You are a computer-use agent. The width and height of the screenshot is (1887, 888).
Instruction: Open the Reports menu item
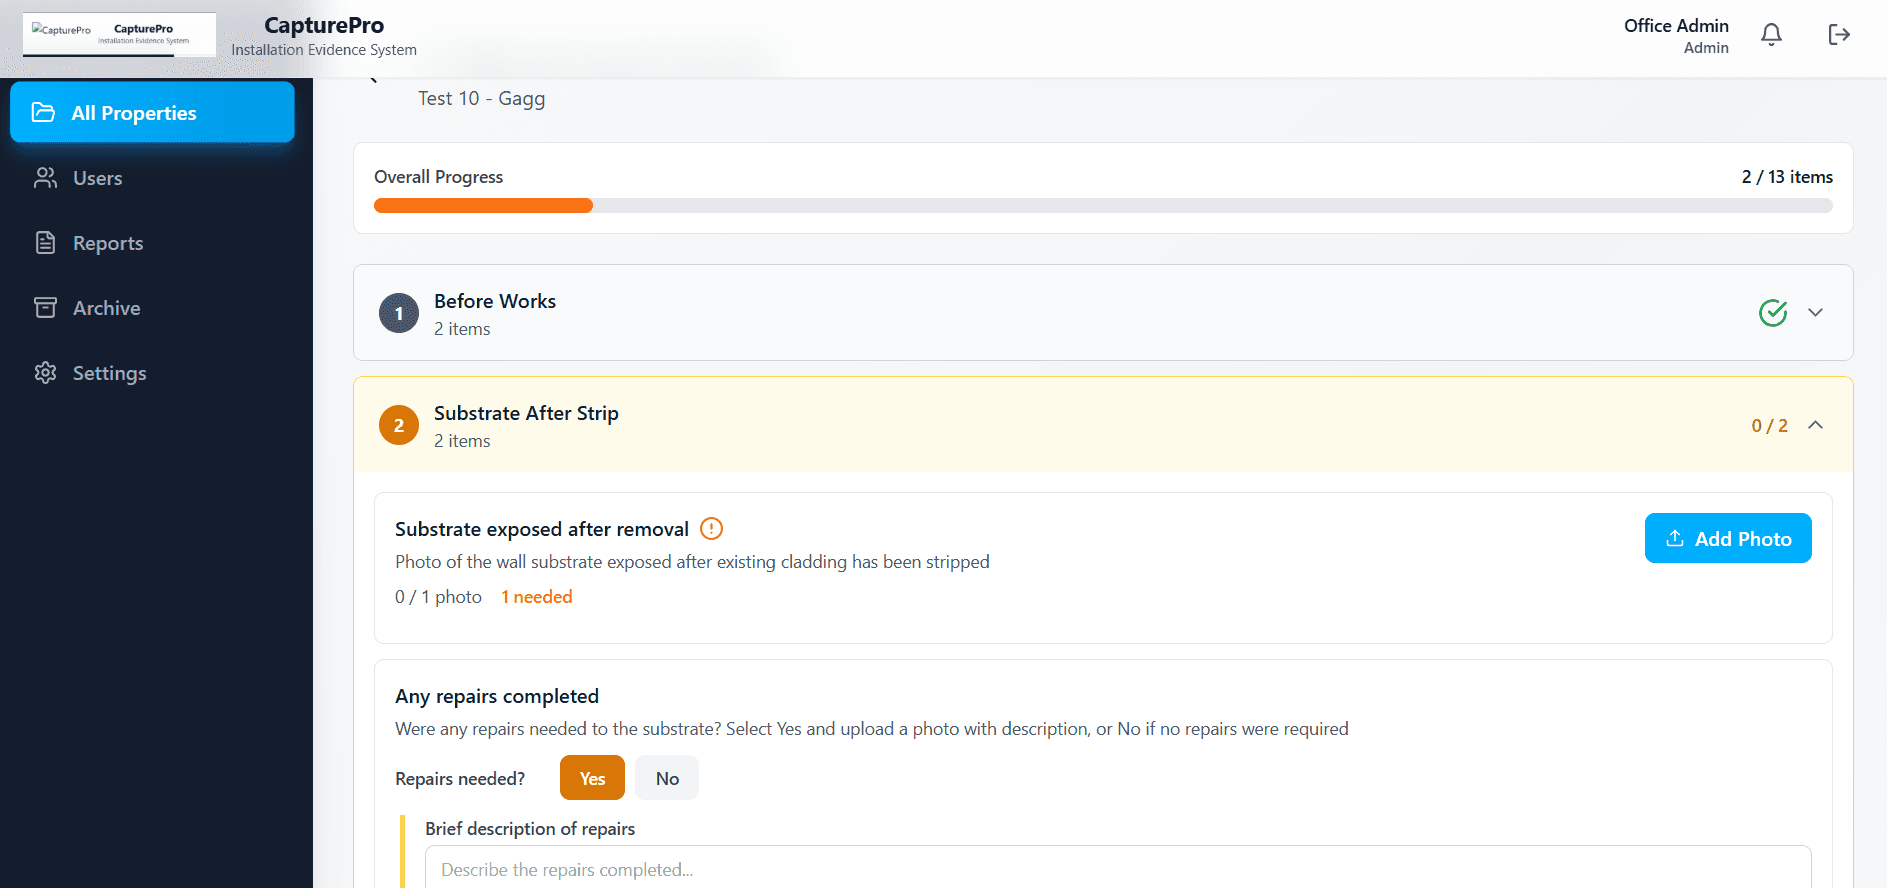pos(108,243)
